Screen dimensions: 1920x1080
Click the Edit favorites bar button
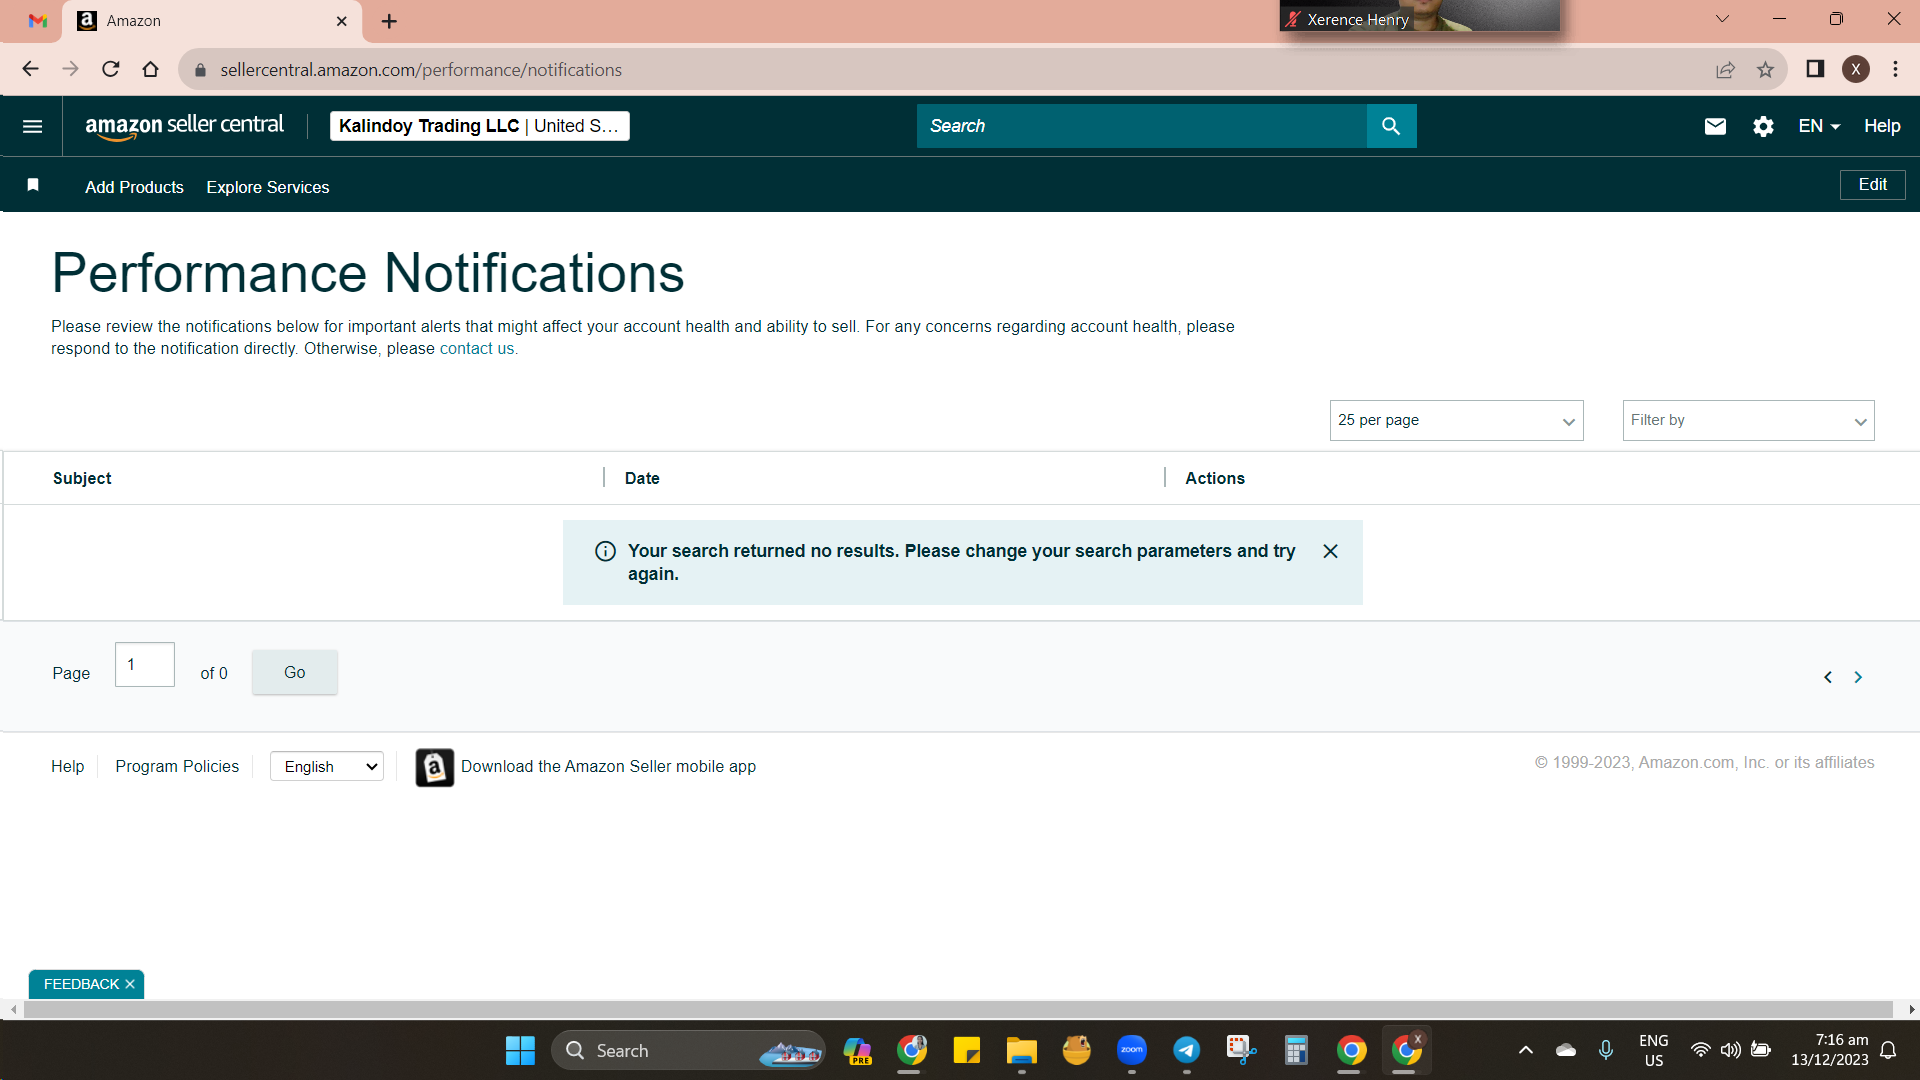click(1872, 185)
